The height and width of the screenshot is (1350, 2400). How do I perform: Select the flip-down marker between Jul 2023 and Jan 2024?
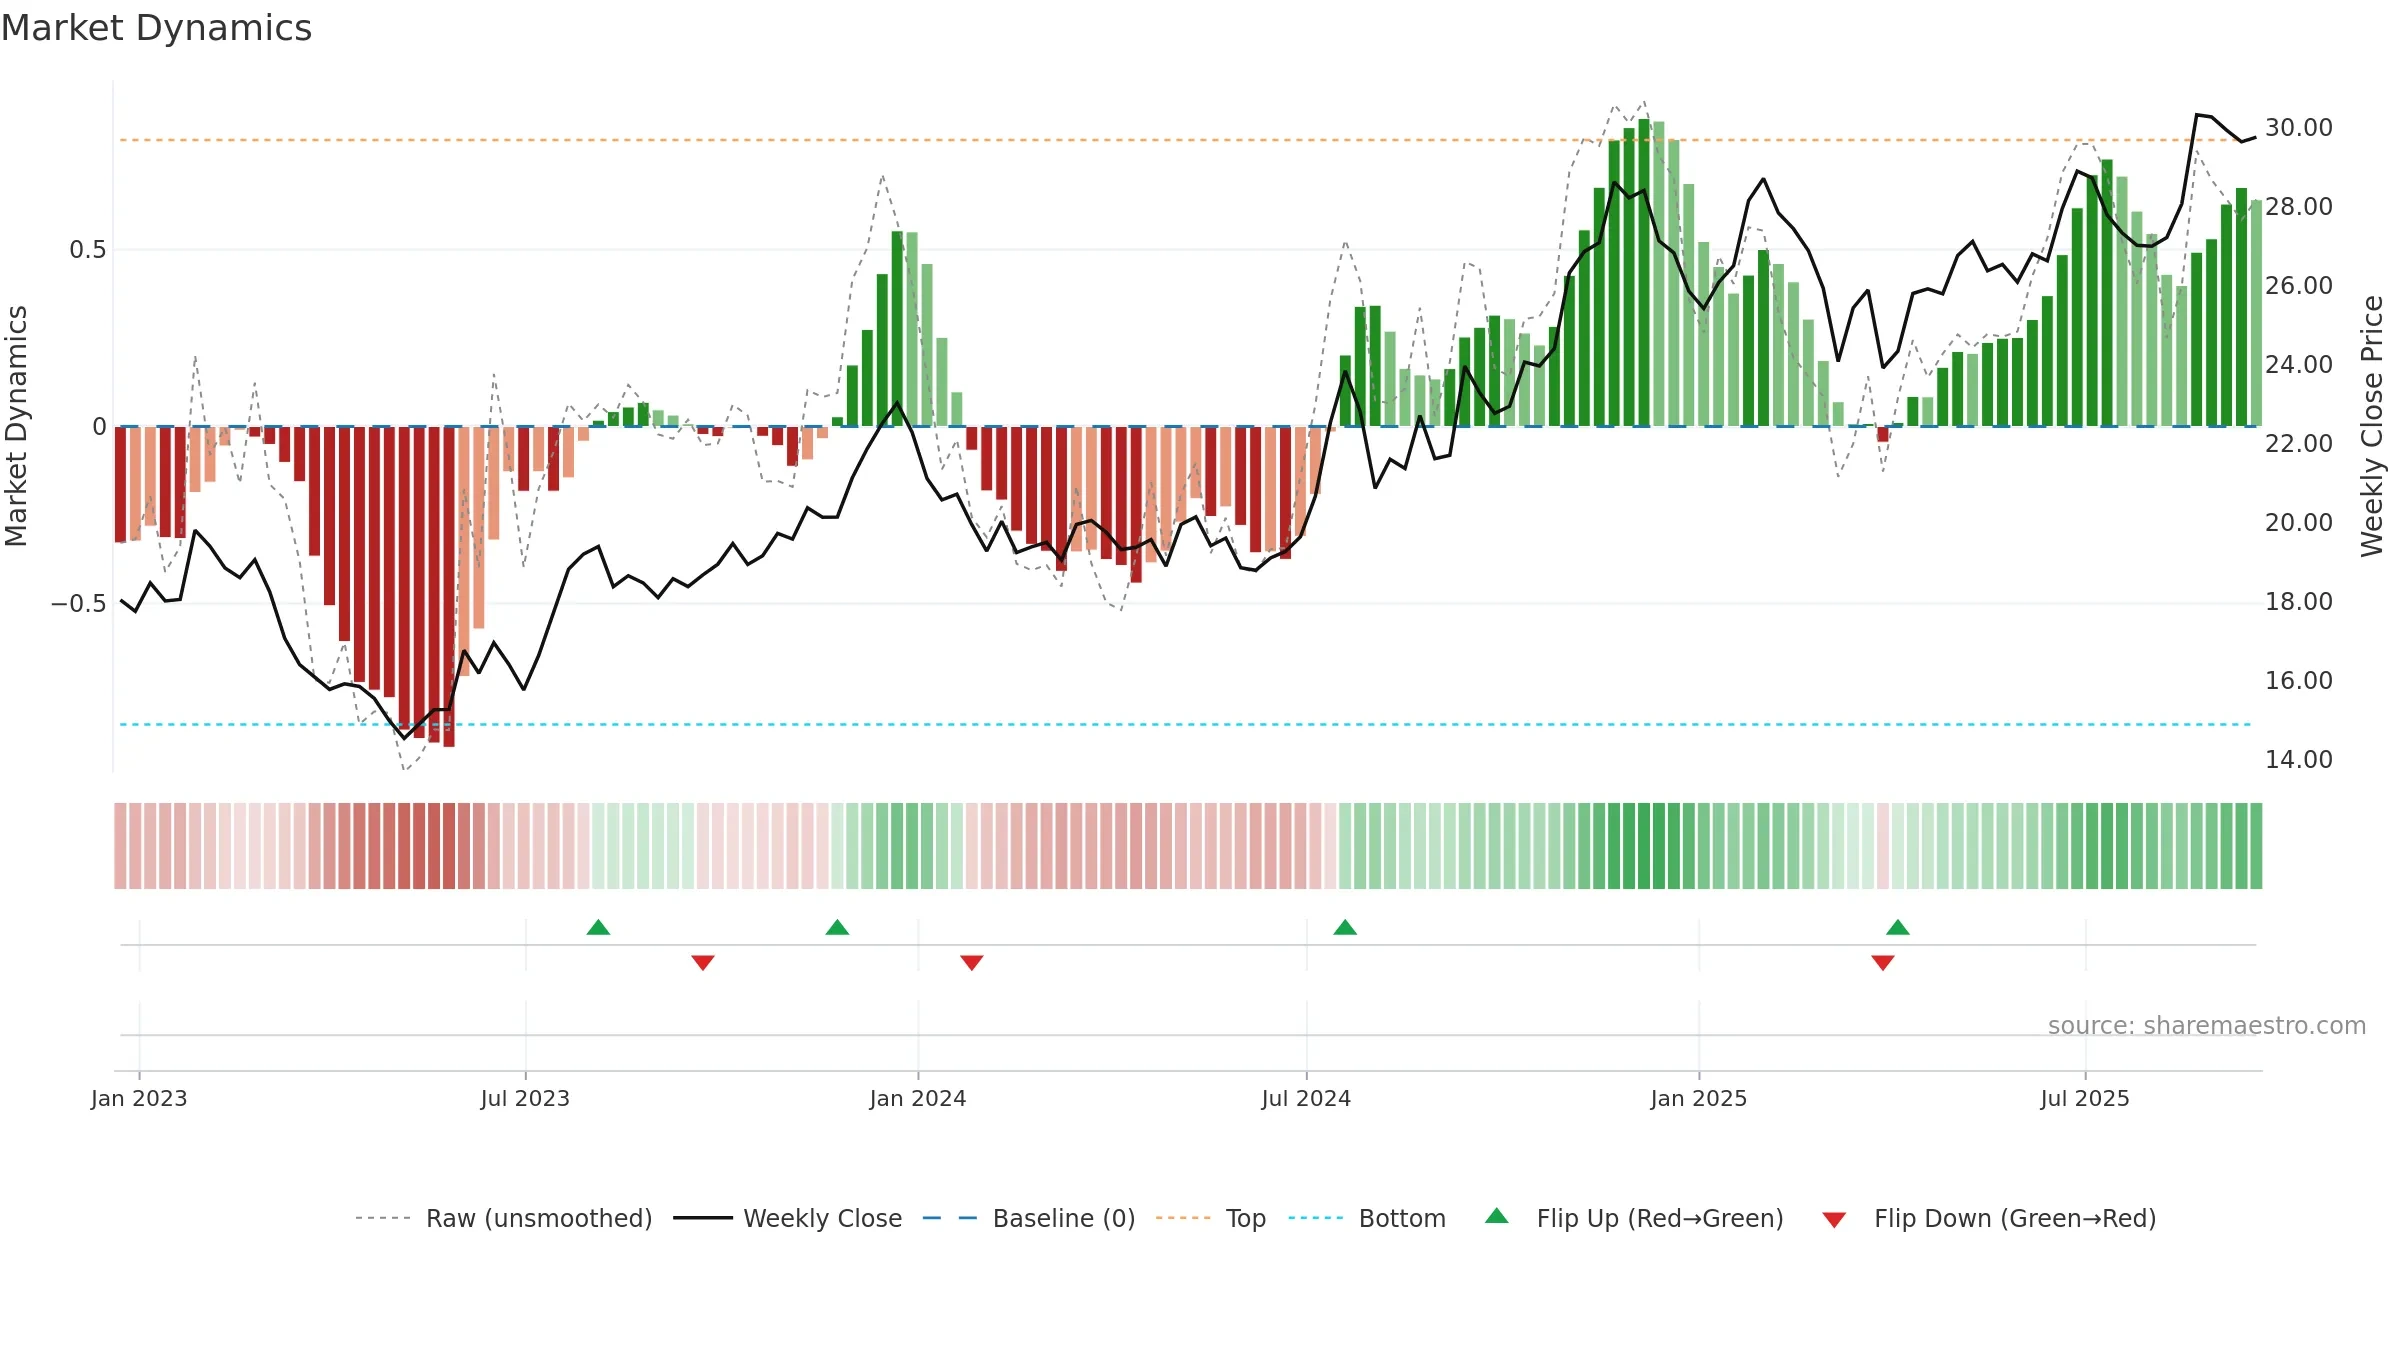coord(703,962)
